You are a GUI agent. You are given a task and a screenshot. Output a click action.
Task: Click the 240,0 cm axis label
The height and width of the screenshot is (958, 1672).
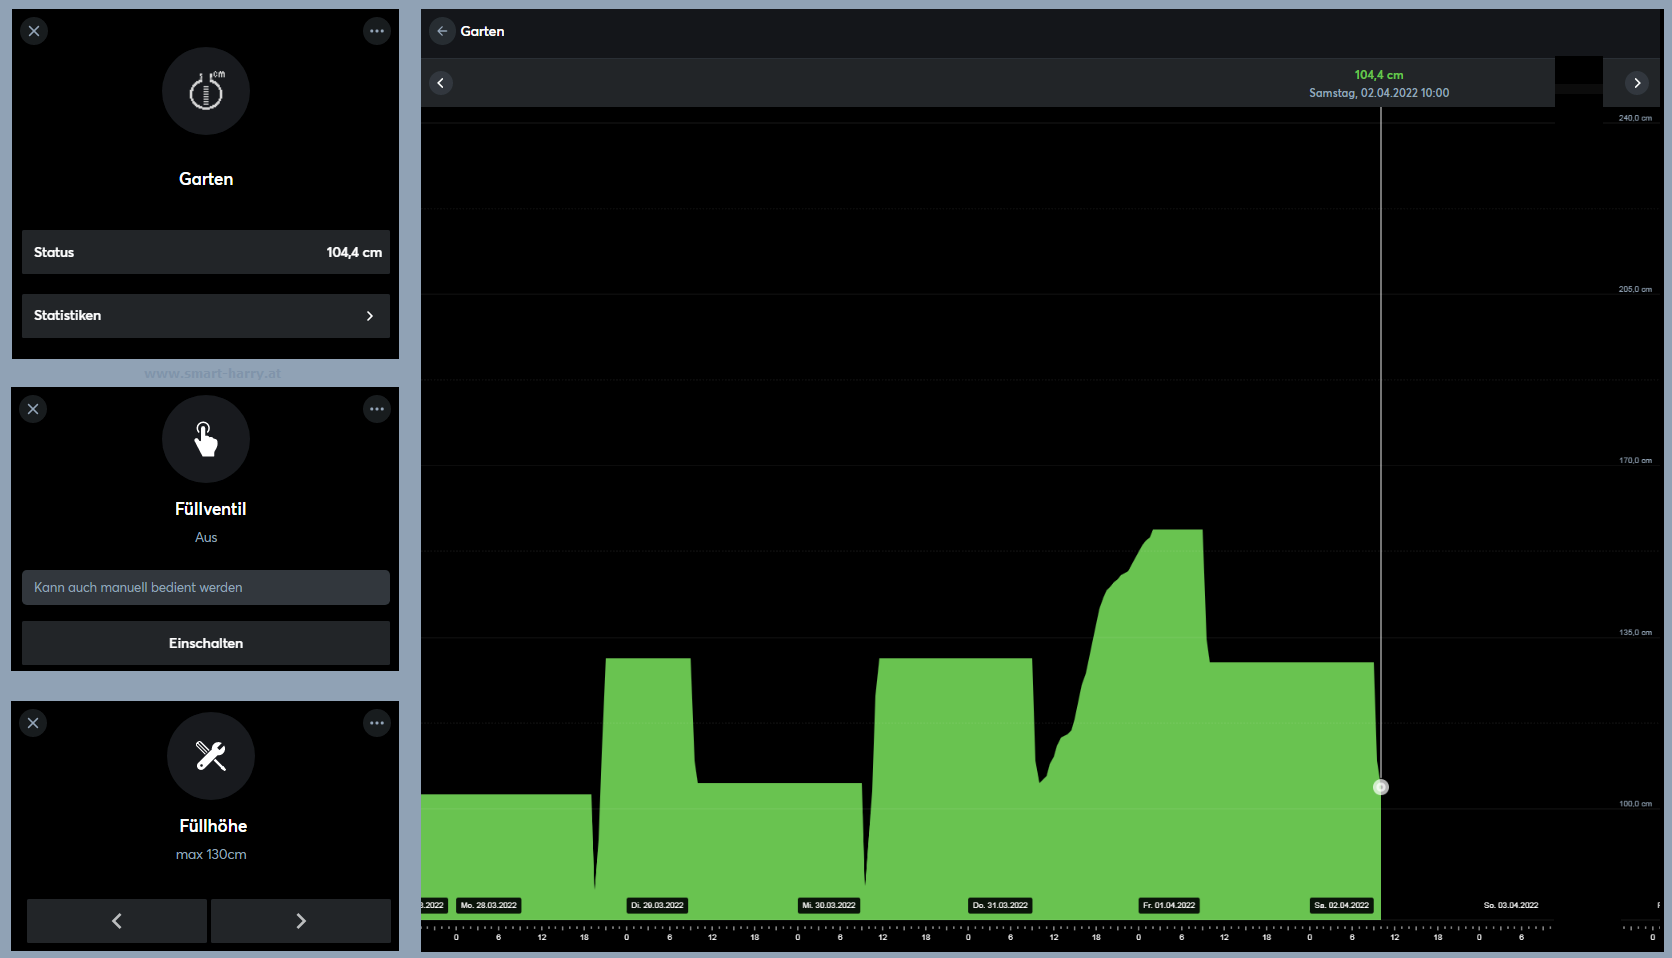(x=1635, y=118)
